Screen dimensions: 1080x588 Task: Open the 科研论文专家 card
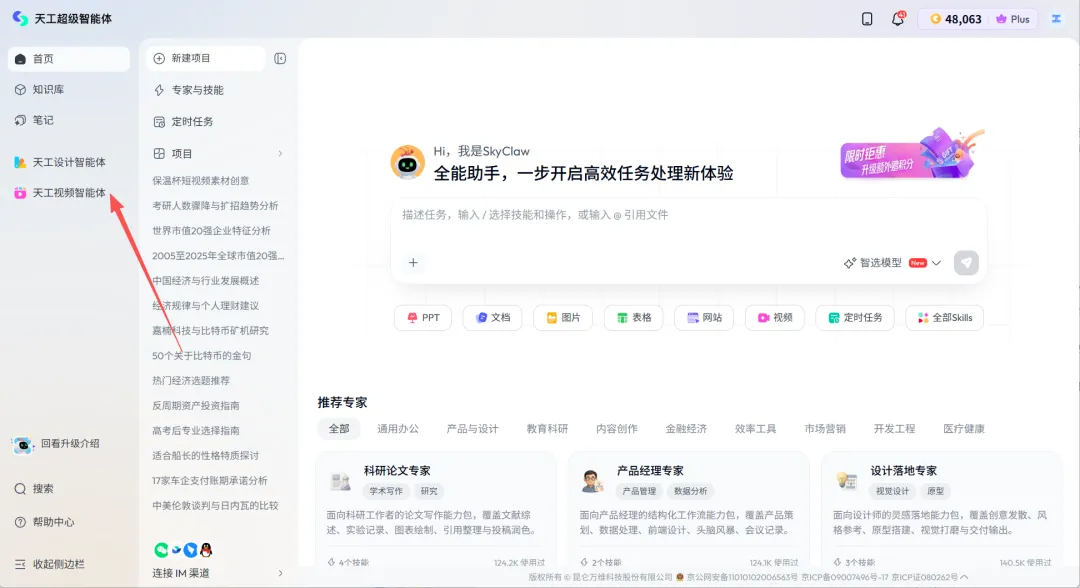click(436, 511)
